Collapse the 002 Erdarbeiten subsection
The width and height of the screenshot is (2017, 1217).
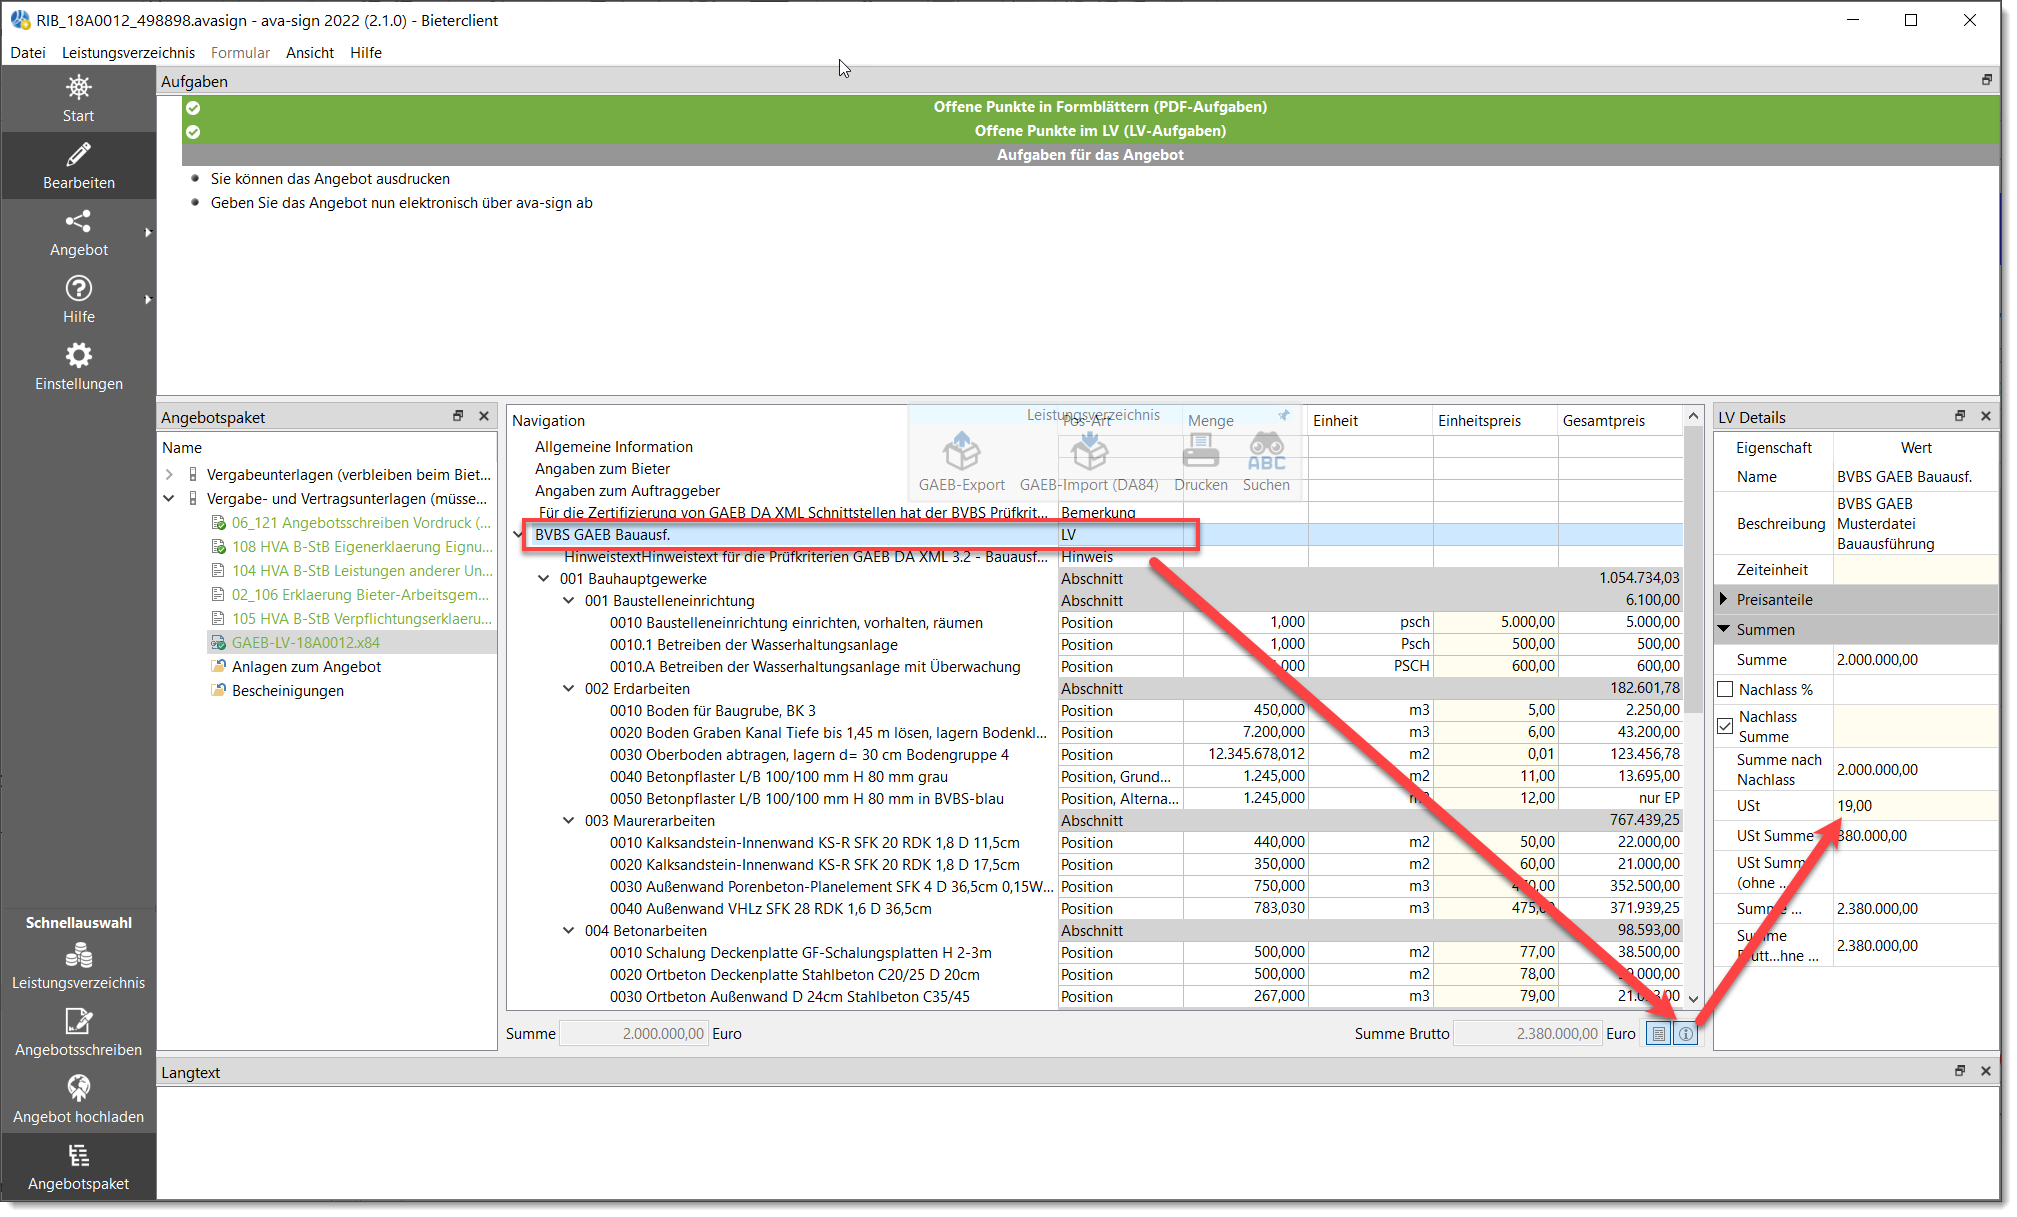click(568, 688)
